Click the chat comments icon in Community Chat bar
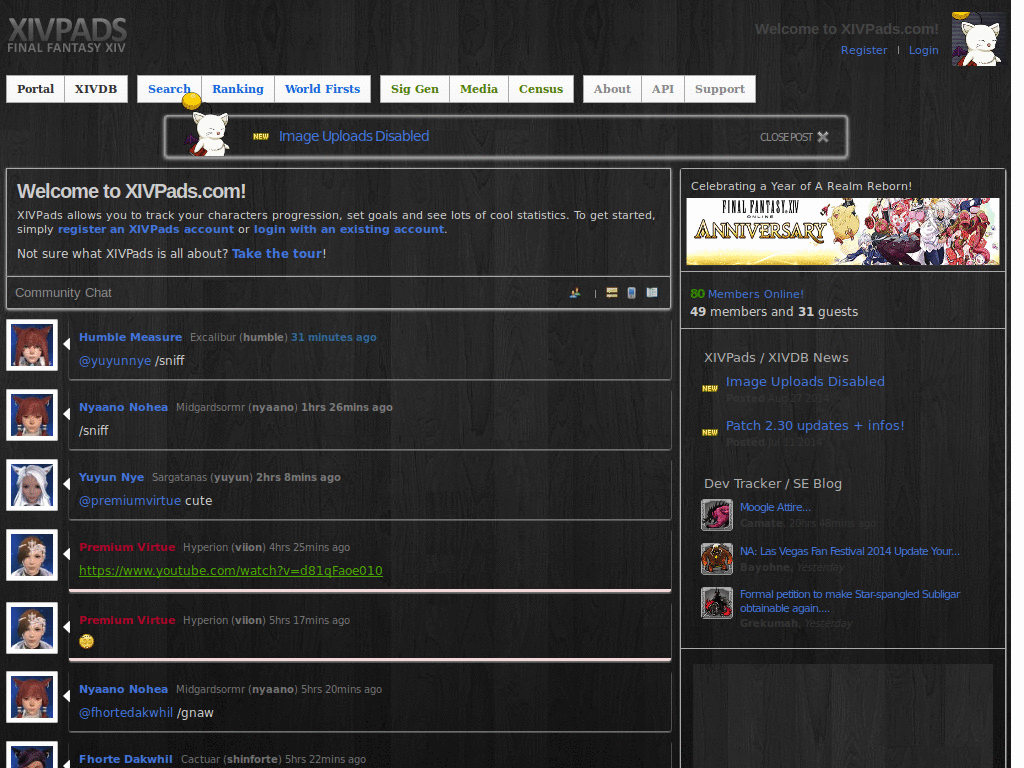Screen dimensions: 1024x768 611,293
